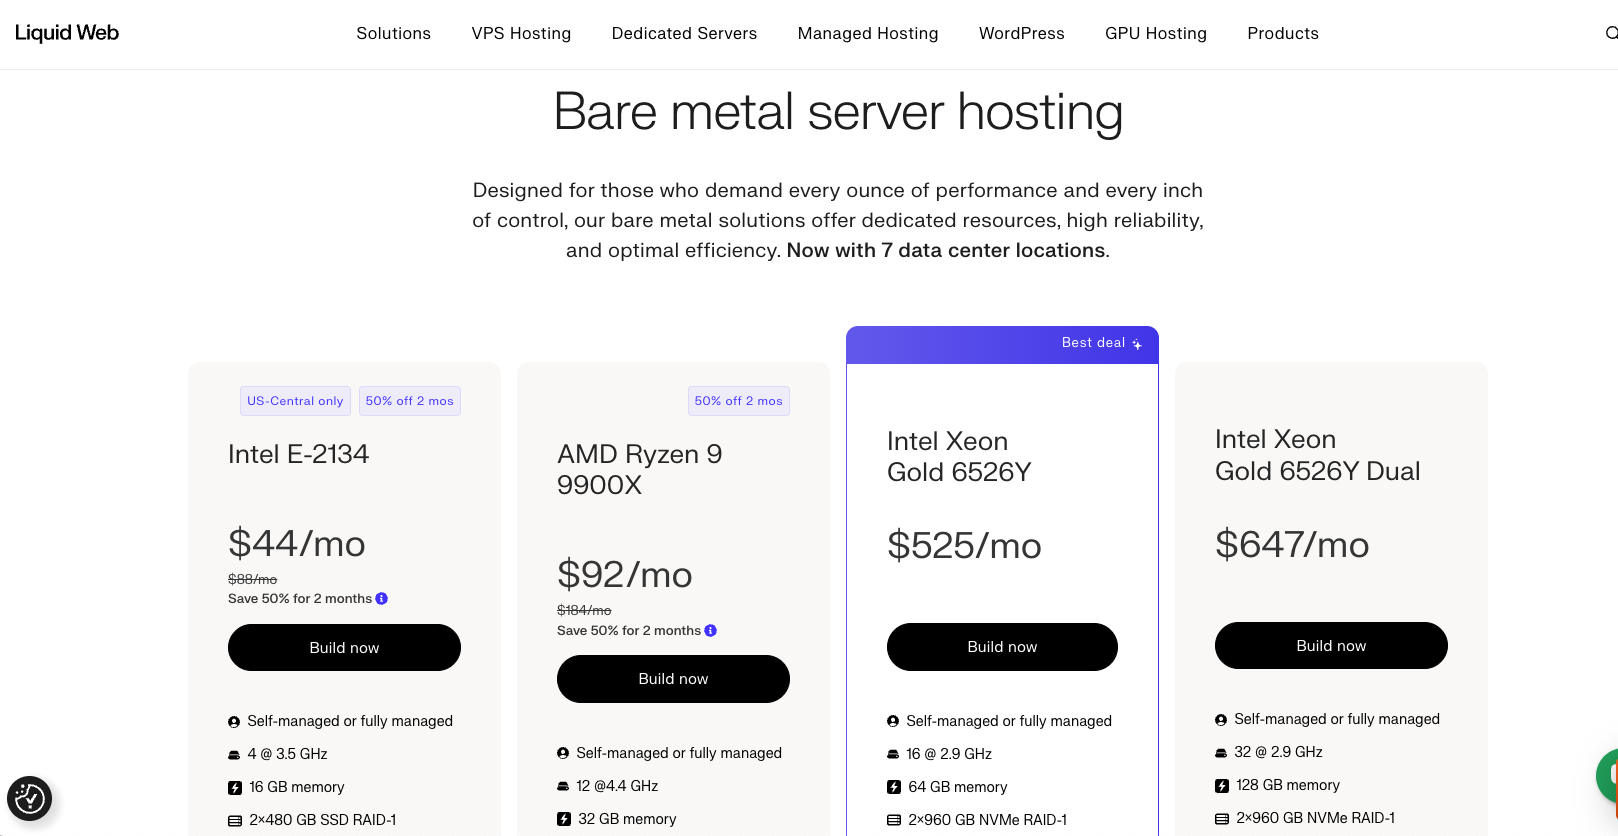Build now for Intel E-2134 plan
The image size is (1618, 836).
tap(344, 648)
